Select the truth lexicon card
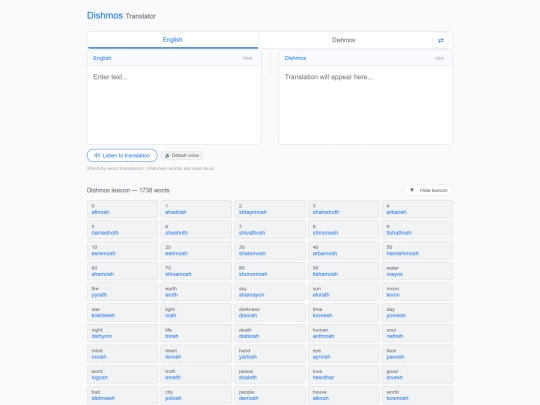Screen dimensions: 540x405 pyautogui.click(x=196, y=374)
